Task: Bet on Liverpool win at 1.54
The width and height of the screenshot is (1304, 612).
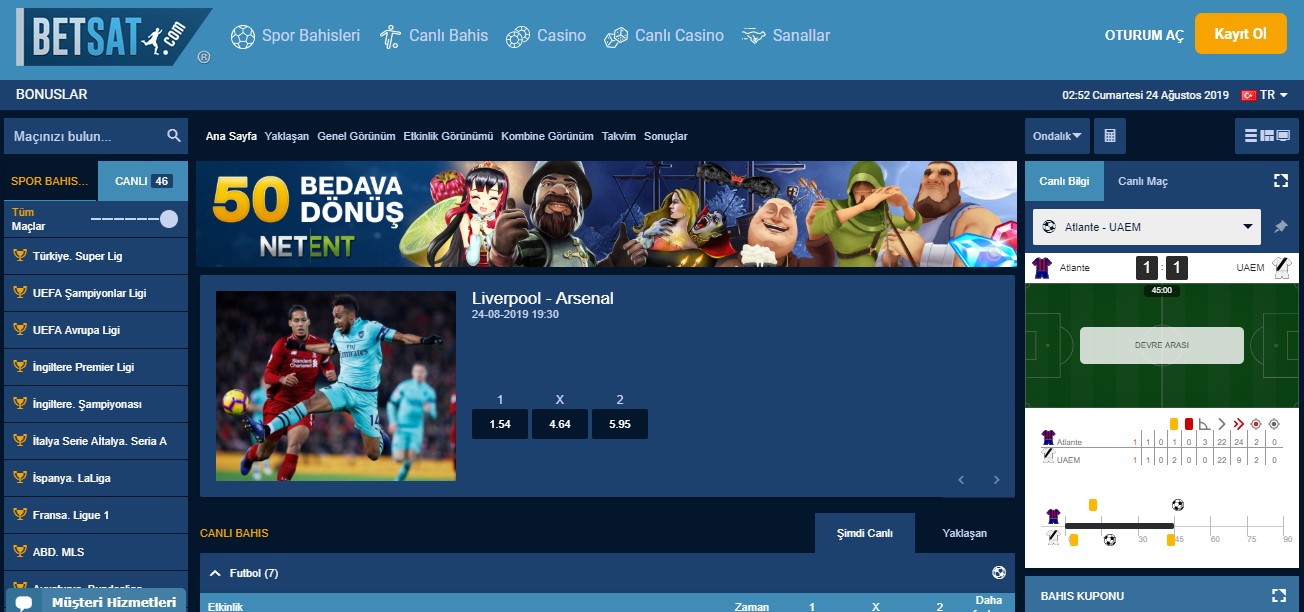Action: click(x=500, y=424)
